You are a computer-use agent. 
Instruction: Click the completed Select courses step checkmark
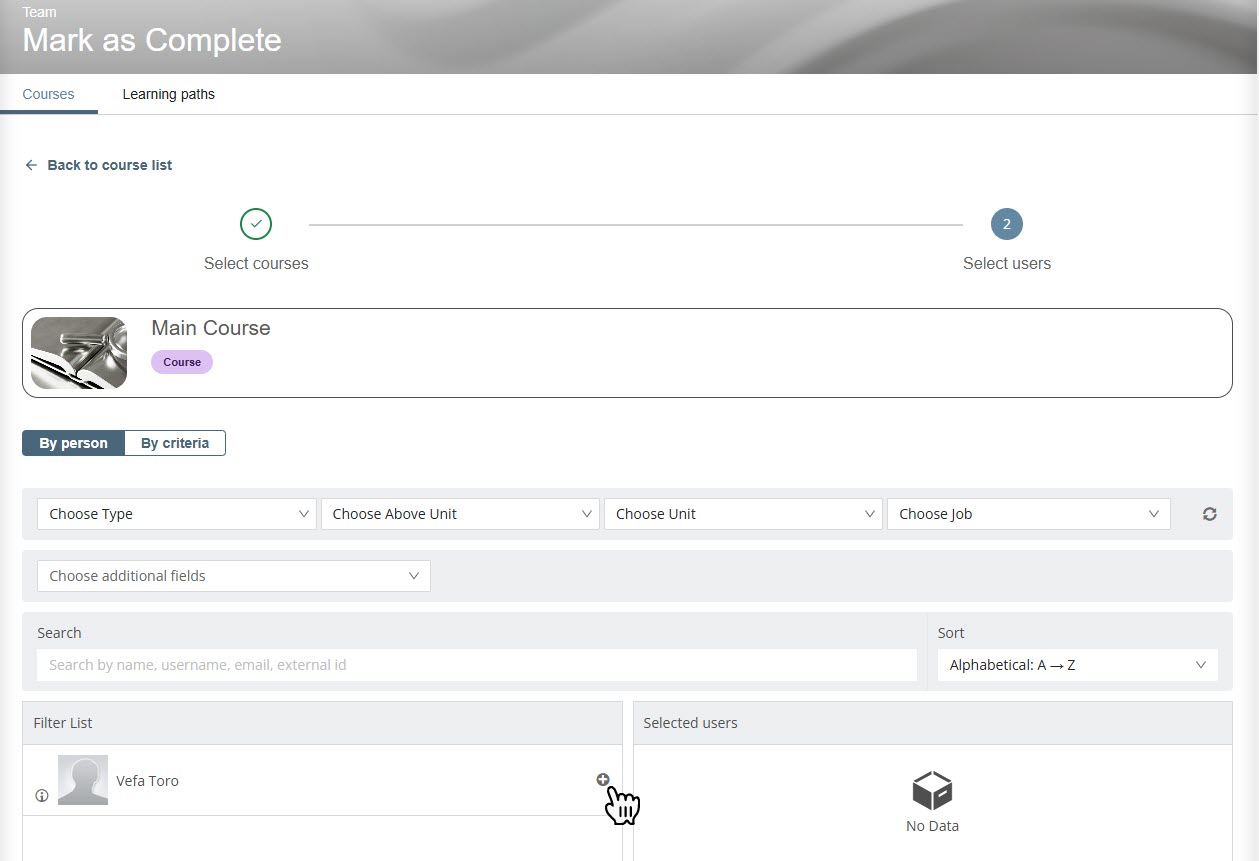256,224
